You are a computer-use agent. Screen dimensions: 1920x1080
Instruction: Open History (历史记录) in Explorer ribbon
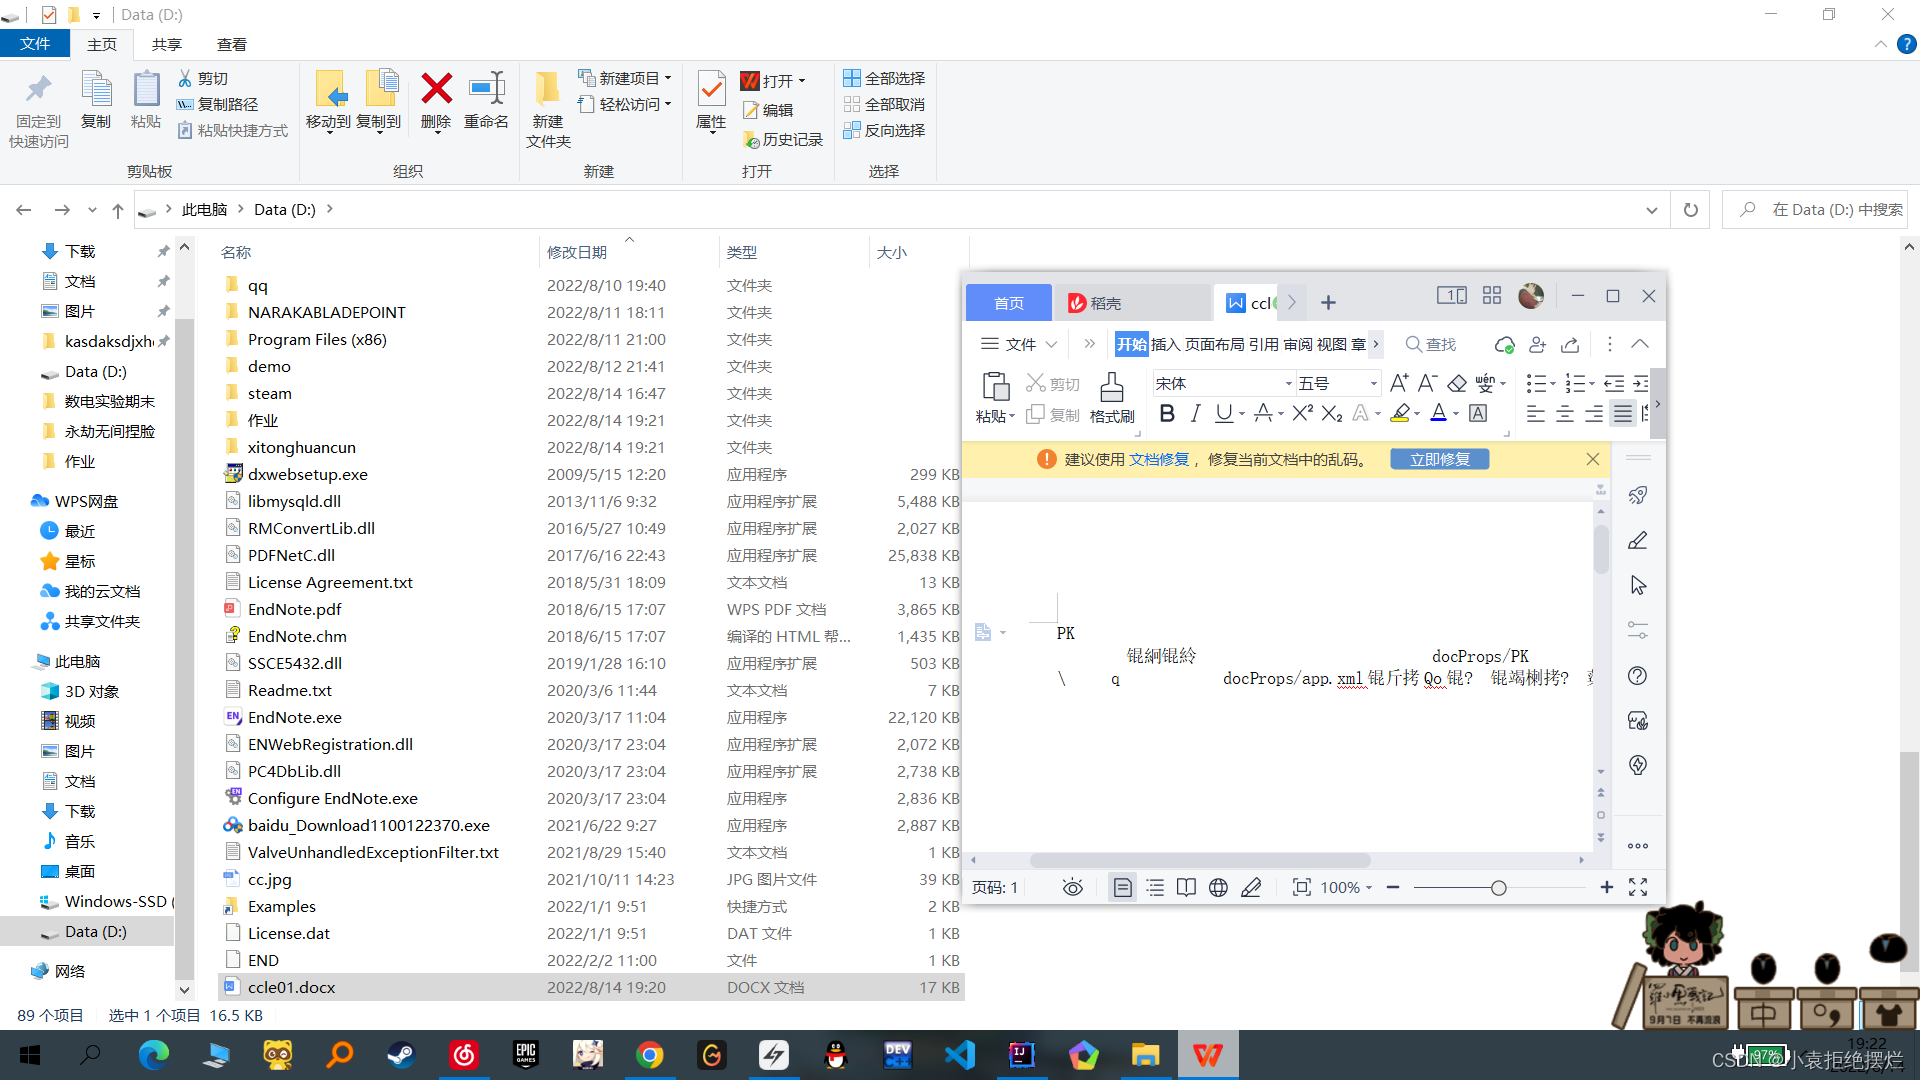click(783, 140)
